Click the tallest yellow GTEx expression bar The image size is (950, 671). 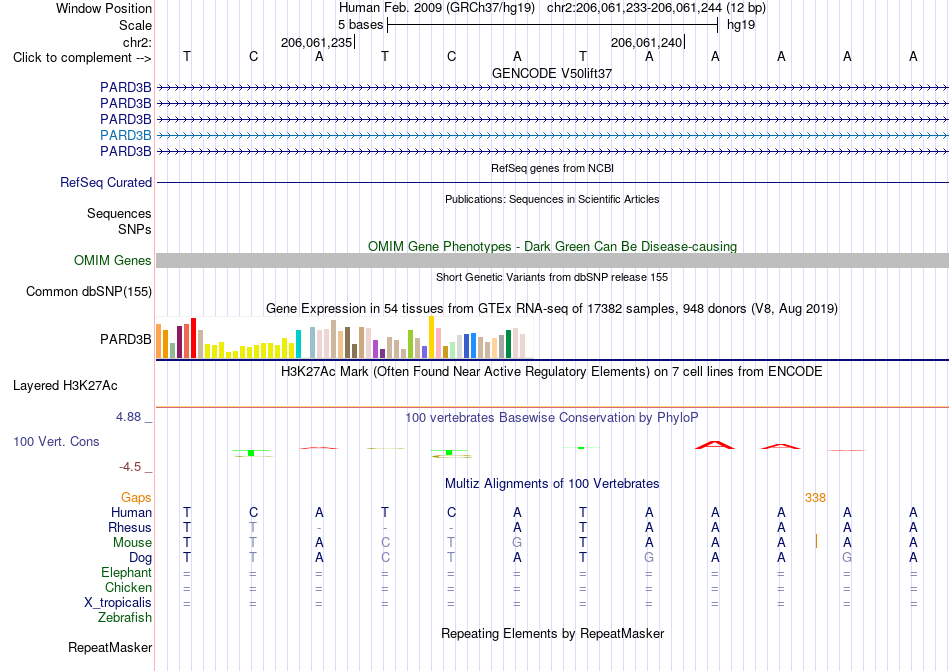click(431, 337)
